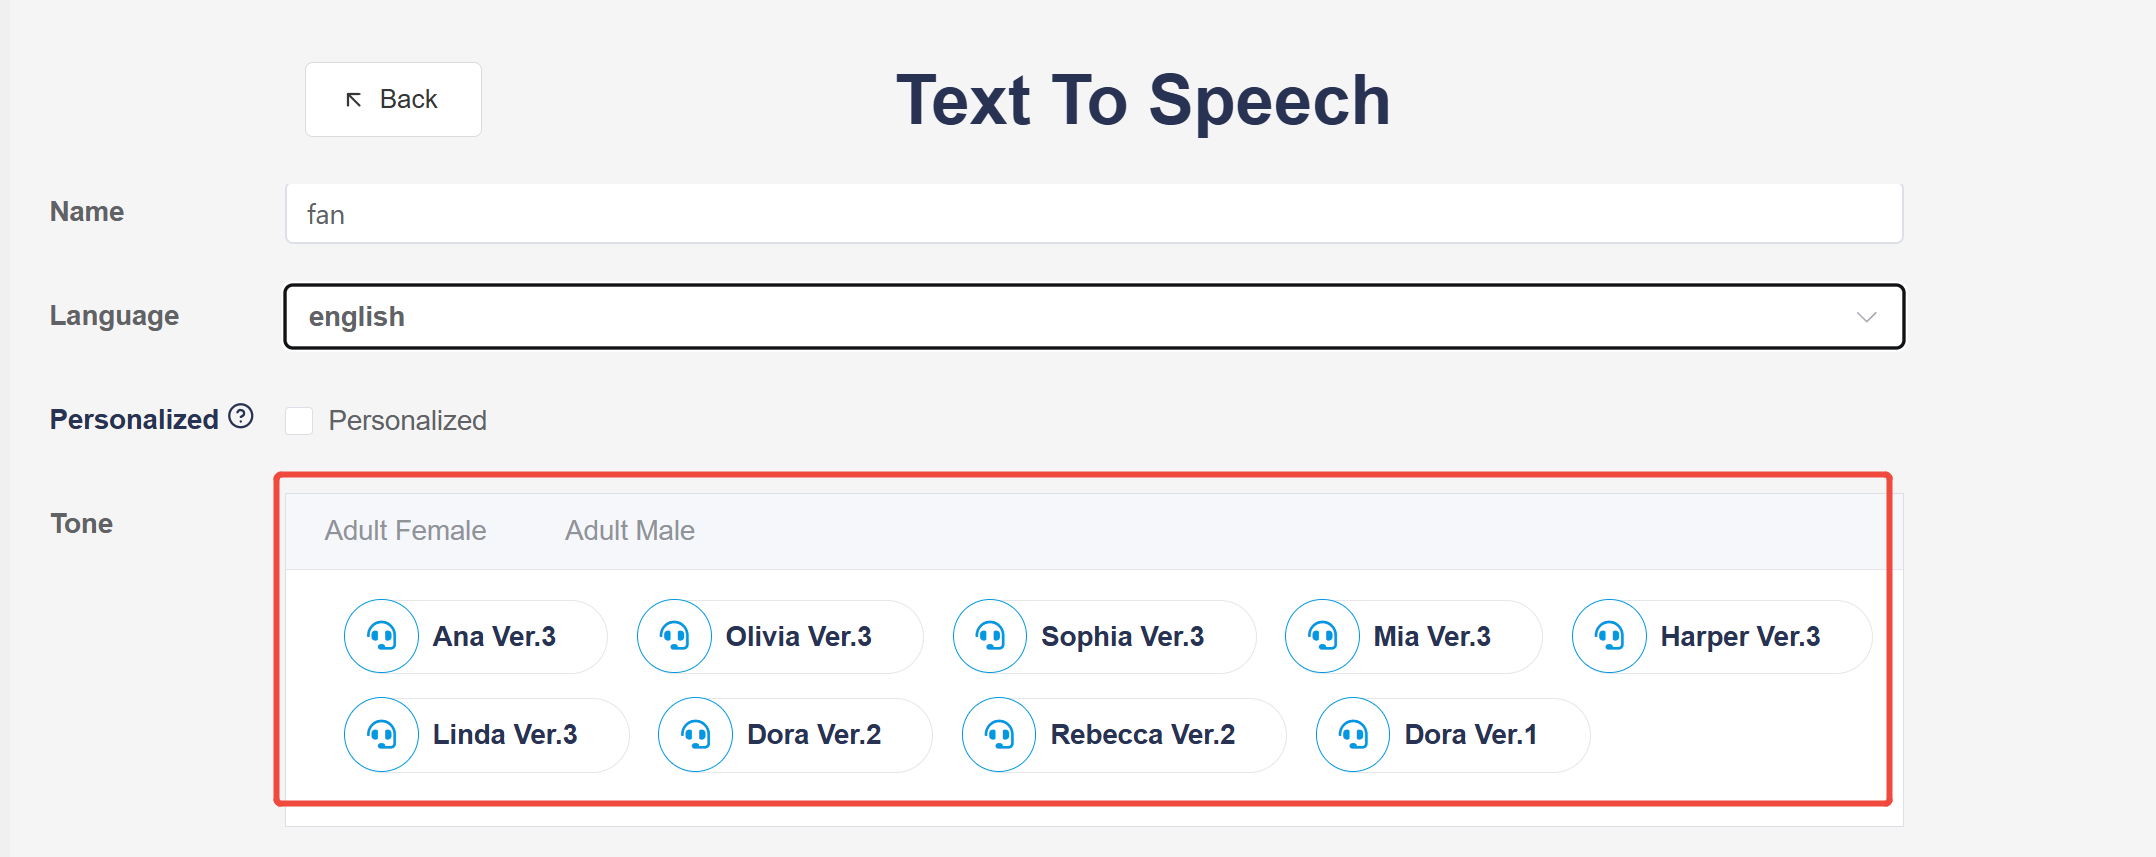Open the Personalized help question mark
Image resolution: width=2156 pixels, height=857 pixels.
click(x=241, y=416)
